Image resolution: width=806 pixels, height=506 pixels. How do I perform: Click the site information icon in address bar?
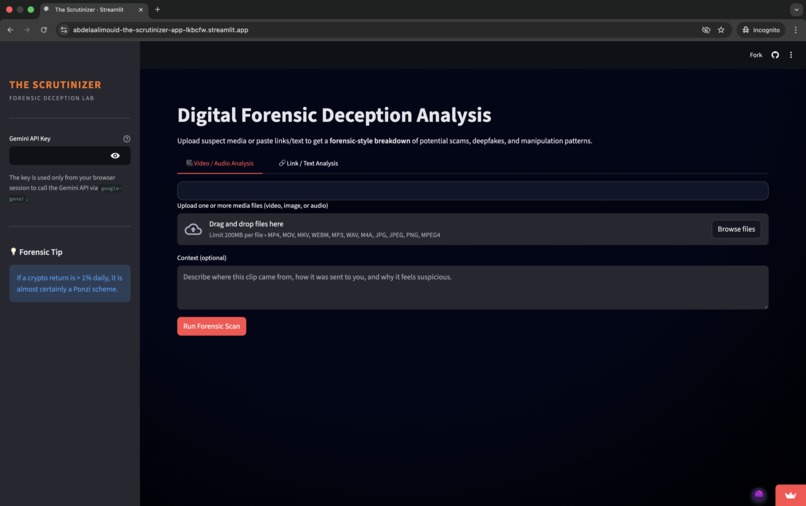[x=64, y=30]
